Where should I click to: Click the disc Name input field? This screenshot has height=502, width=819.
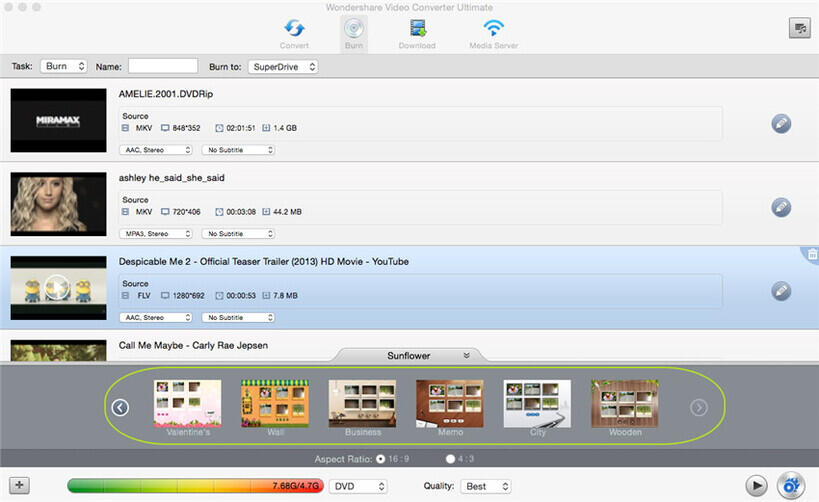[163, 66]
